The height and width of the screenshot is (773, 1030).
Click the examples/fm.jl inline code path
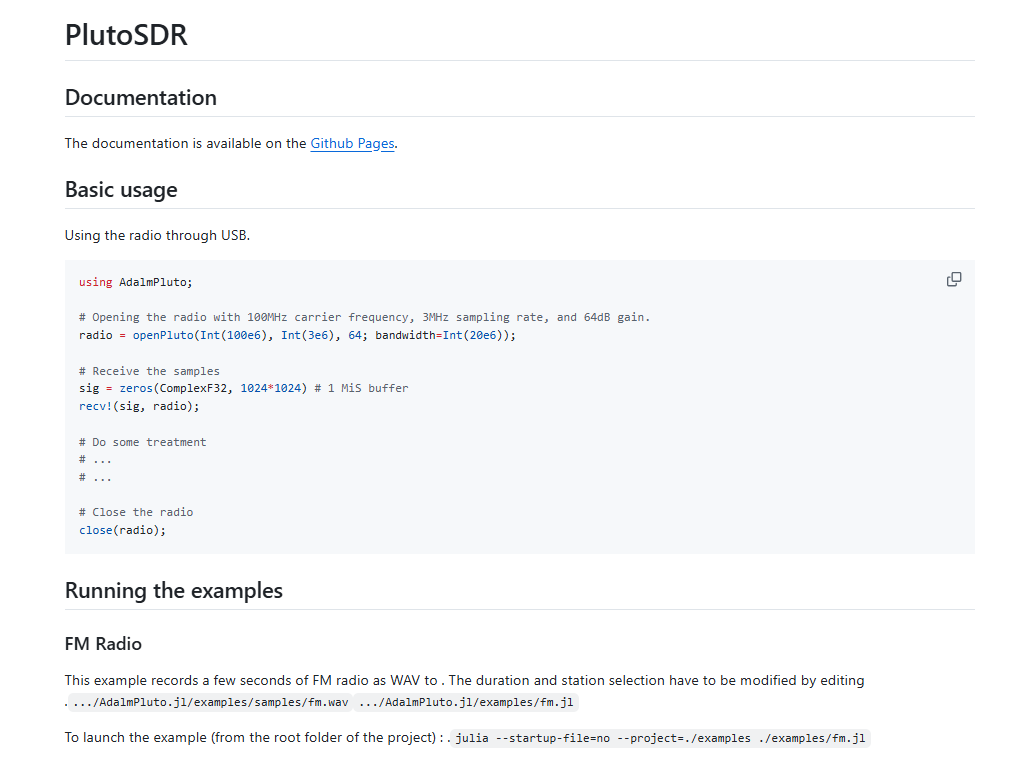coord(466,702)
